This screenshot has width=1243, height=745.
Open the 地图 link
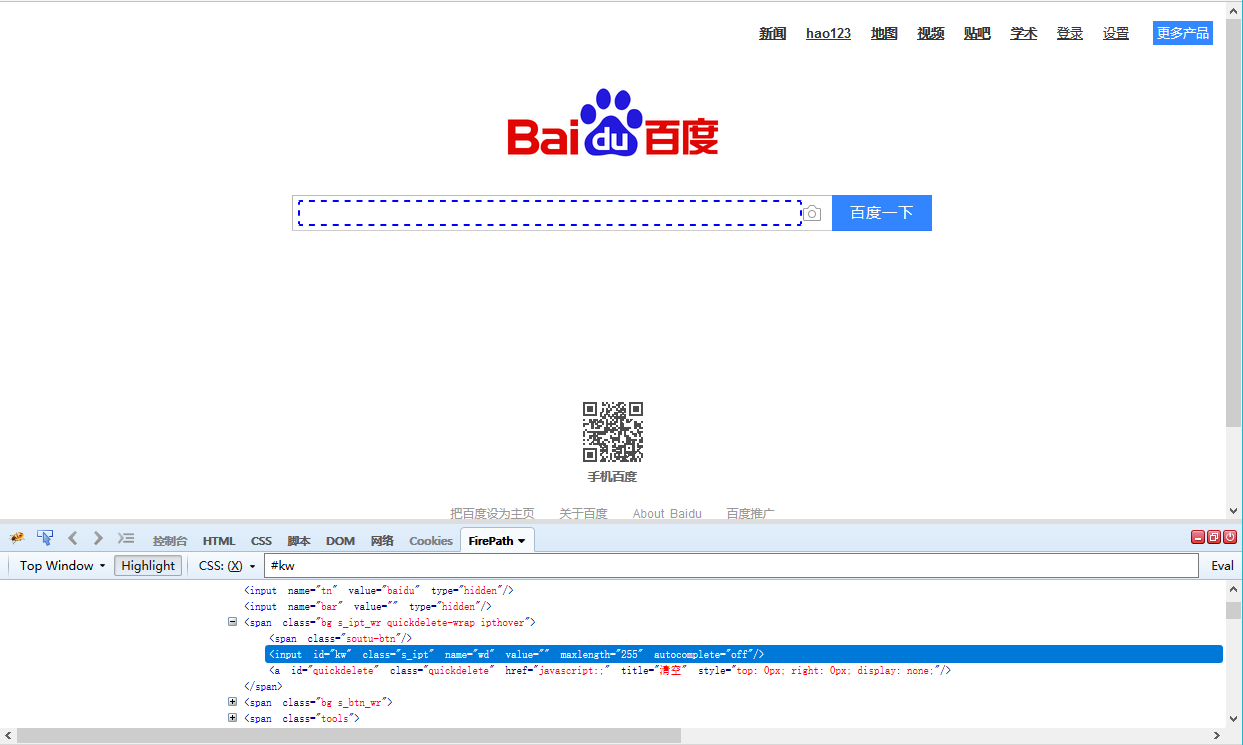click(884, 33)
